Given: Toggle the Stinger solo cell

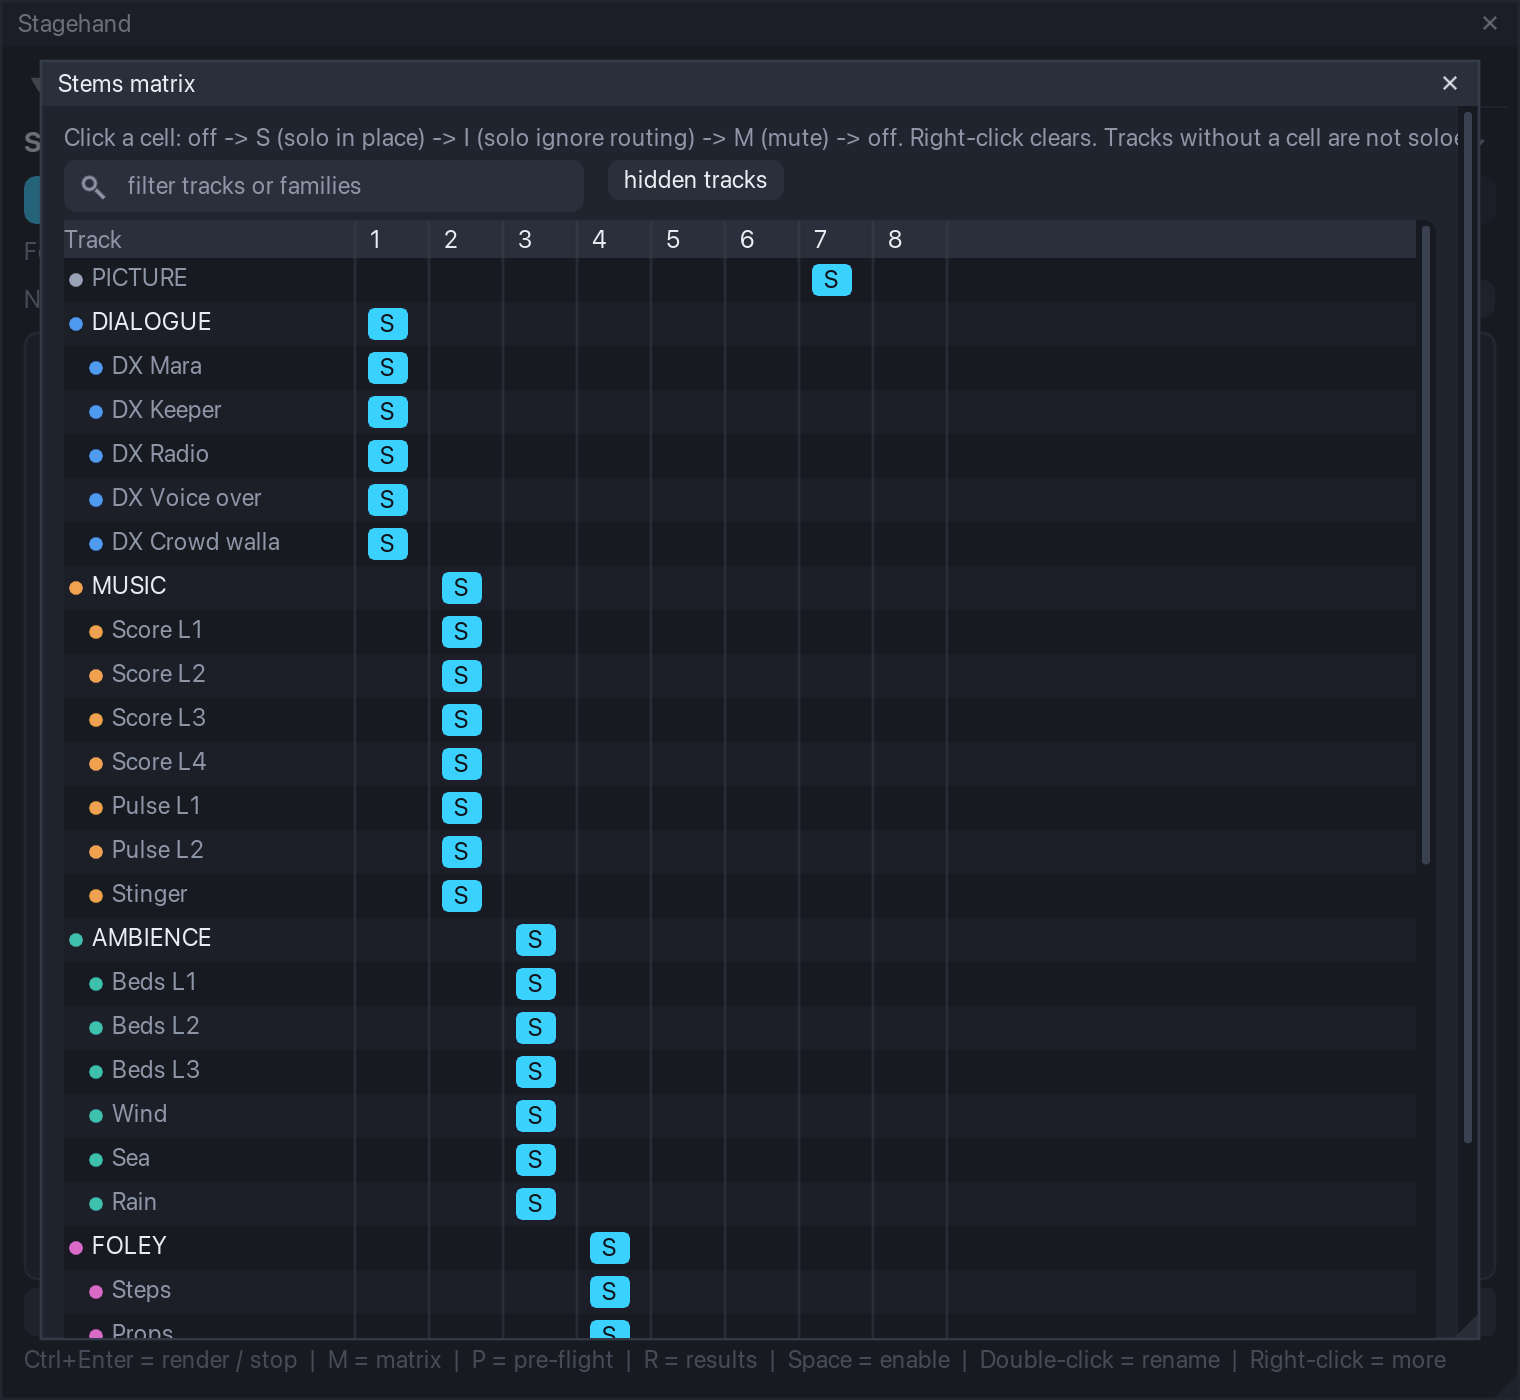Looking at the screenshot, I should click(x=462, y=896).
